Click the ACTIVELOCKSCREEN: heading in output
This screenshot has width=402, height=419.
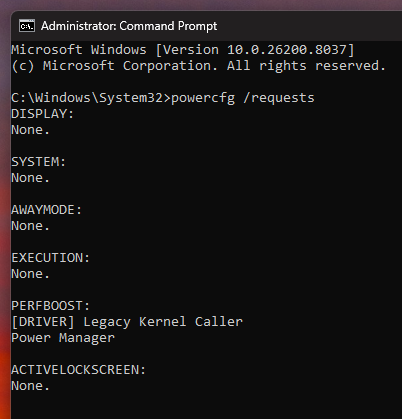[x=78, y=370]
